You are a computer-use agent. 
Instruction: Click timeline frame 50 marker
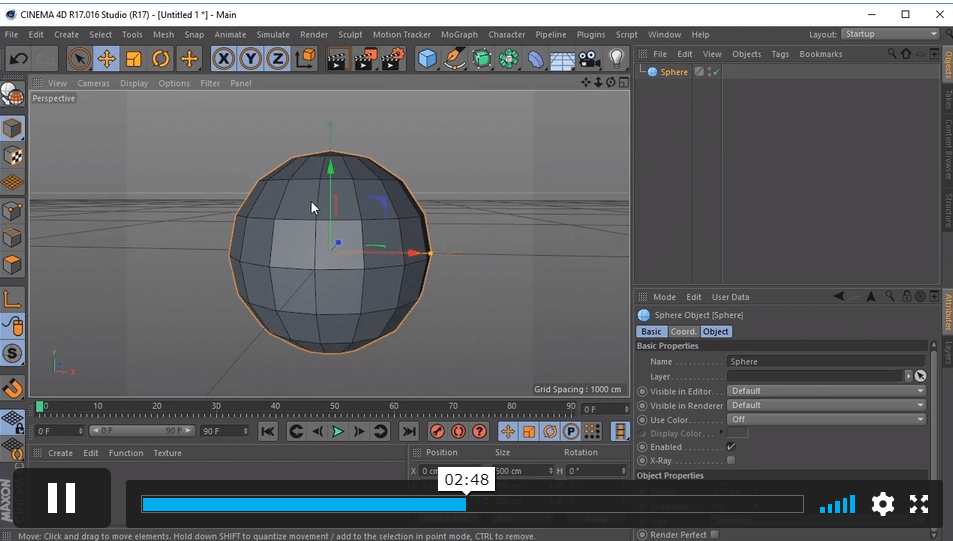click(335, 406)
